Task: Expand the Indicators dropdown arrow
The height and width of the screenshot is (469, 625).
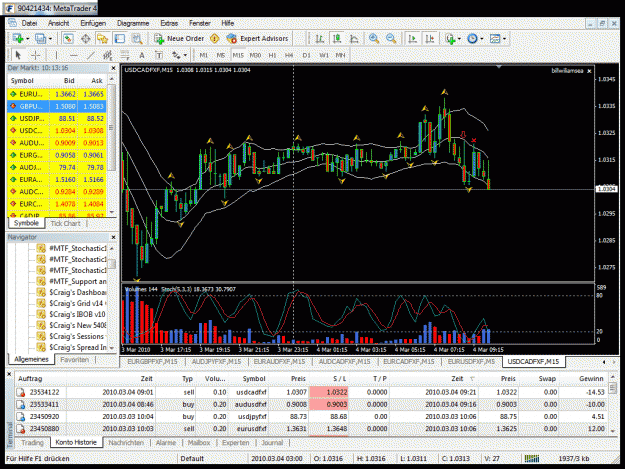Action: 459,39
